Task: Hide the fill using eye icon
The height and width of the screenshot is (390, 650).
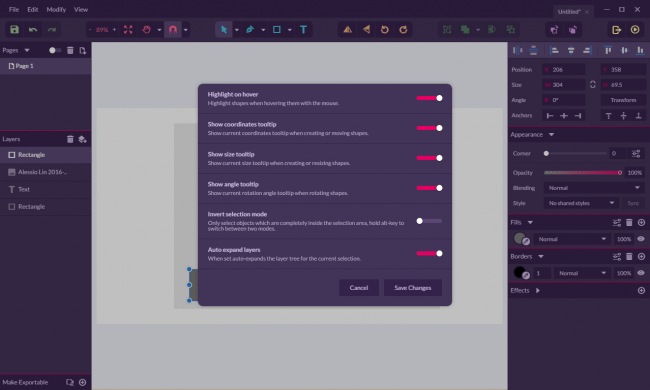Action: pos(641,239)
